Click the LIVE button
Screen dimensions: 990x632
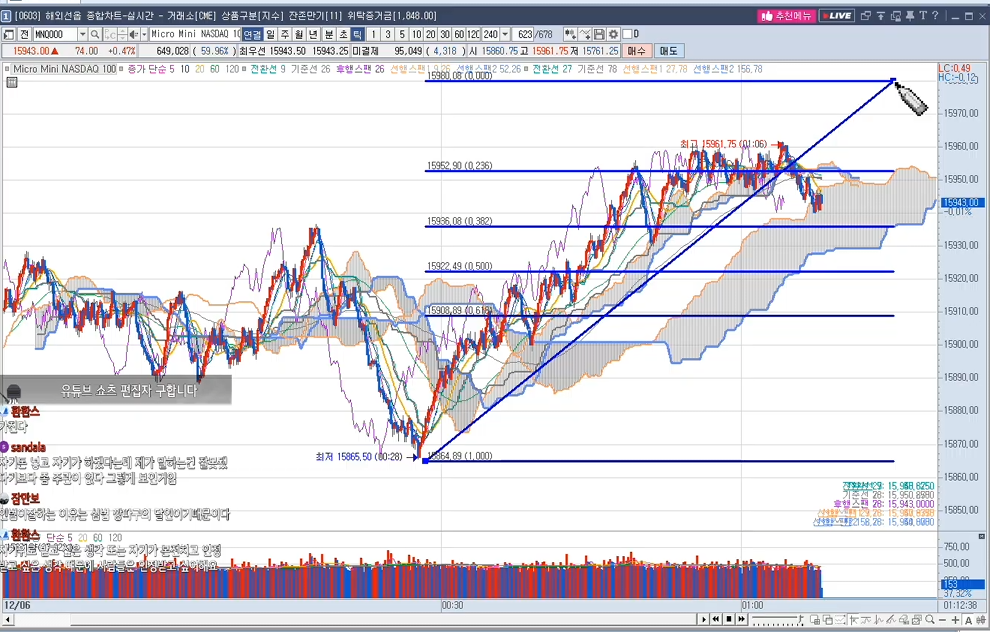tap(837, 16)
